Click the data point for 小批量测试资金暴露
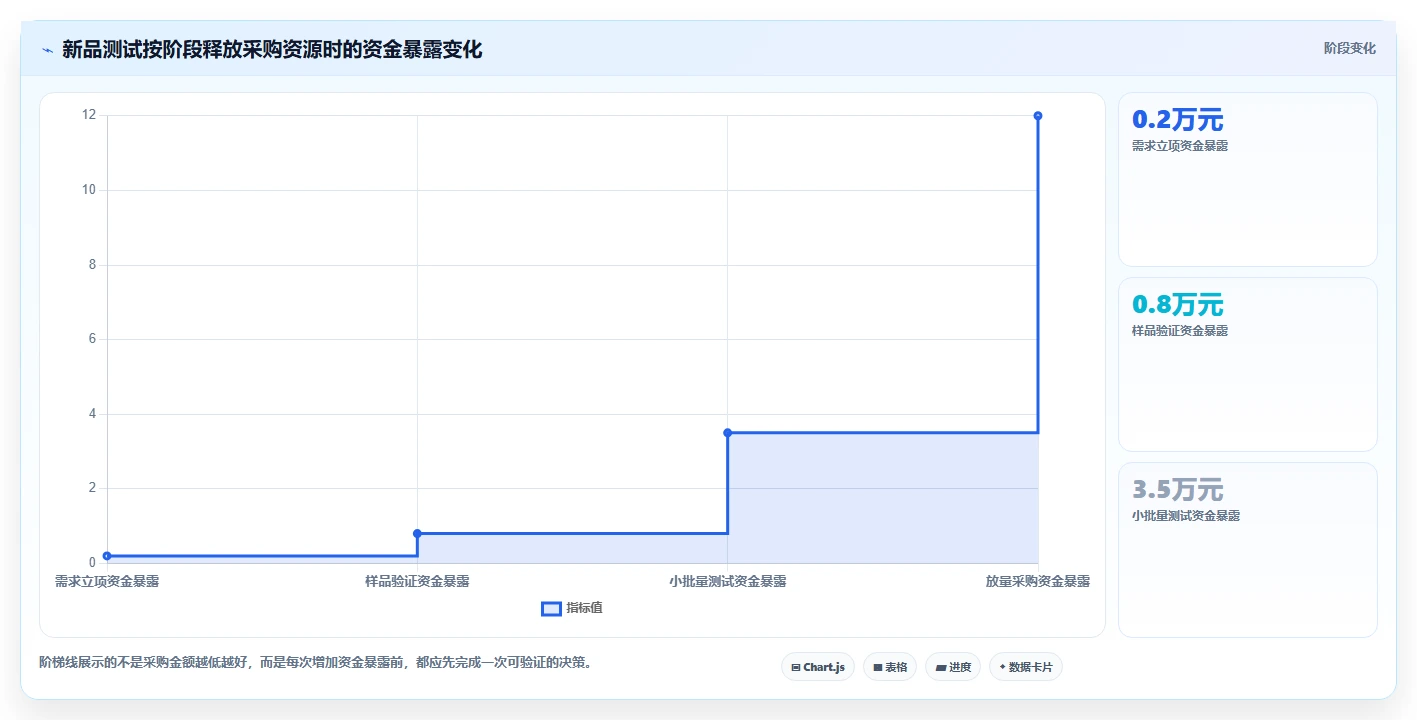 (727, 432)
